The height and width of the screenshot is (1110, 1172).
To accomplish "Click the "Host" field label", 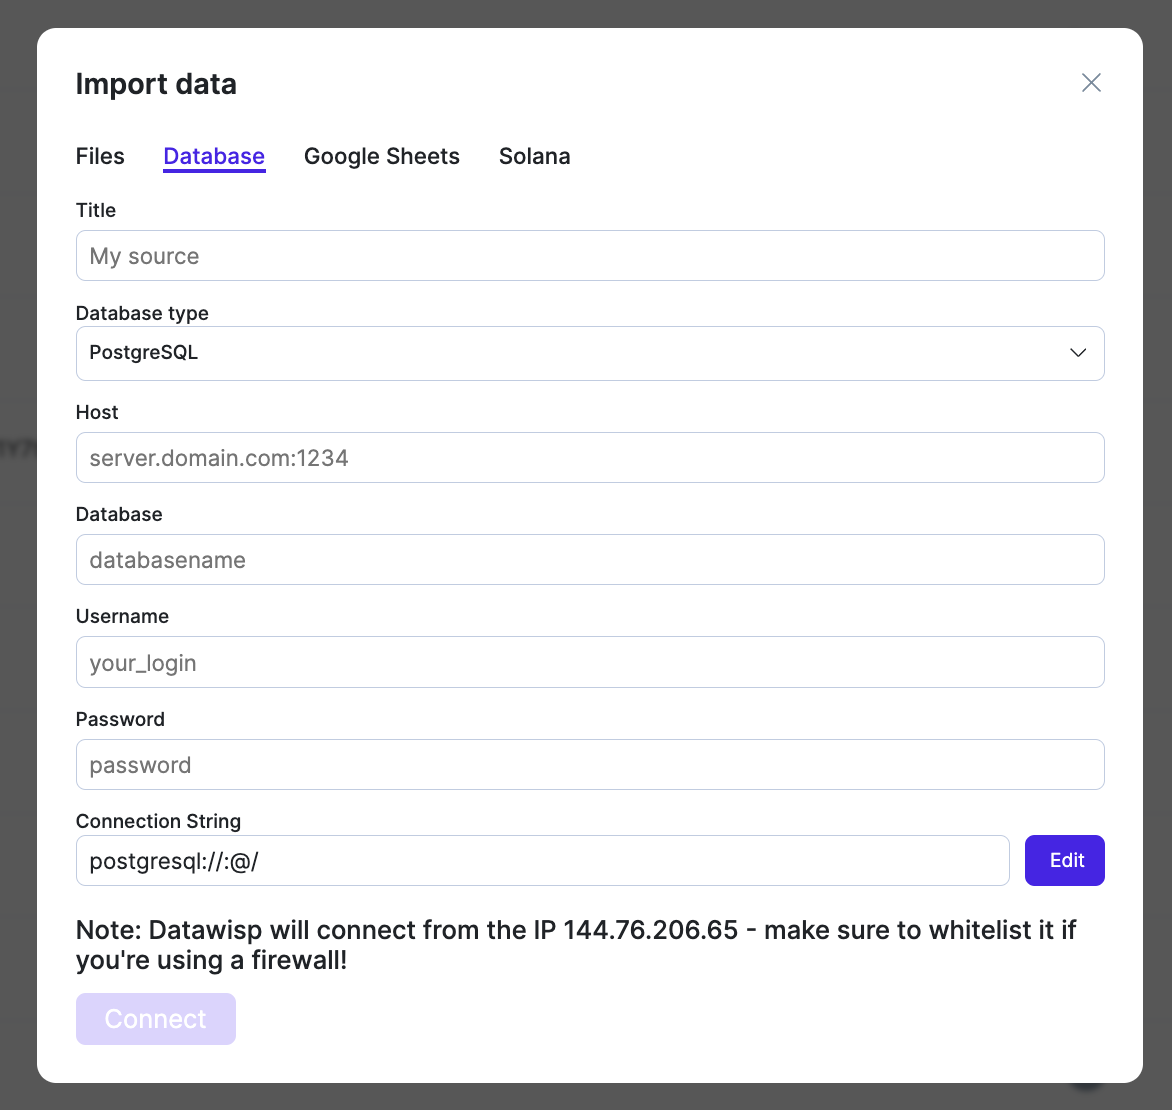I will click(x=97, y=412).
